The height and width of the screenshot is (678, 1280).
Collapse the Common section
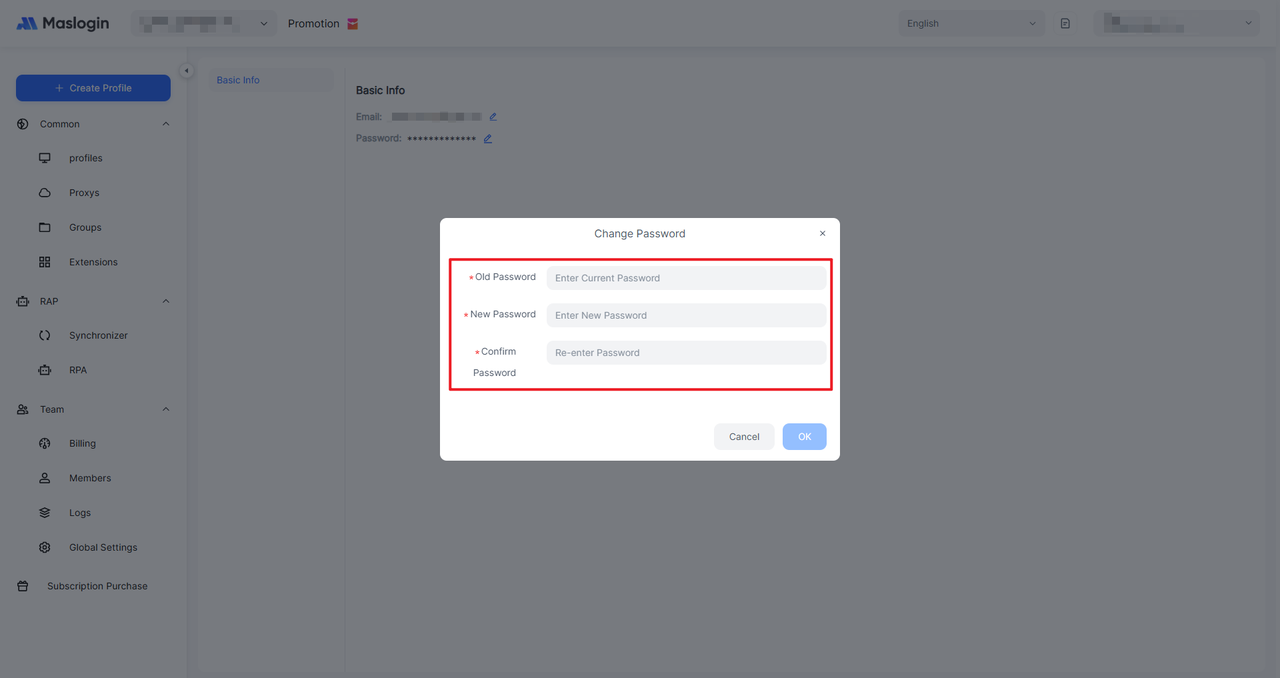[166, 124]
